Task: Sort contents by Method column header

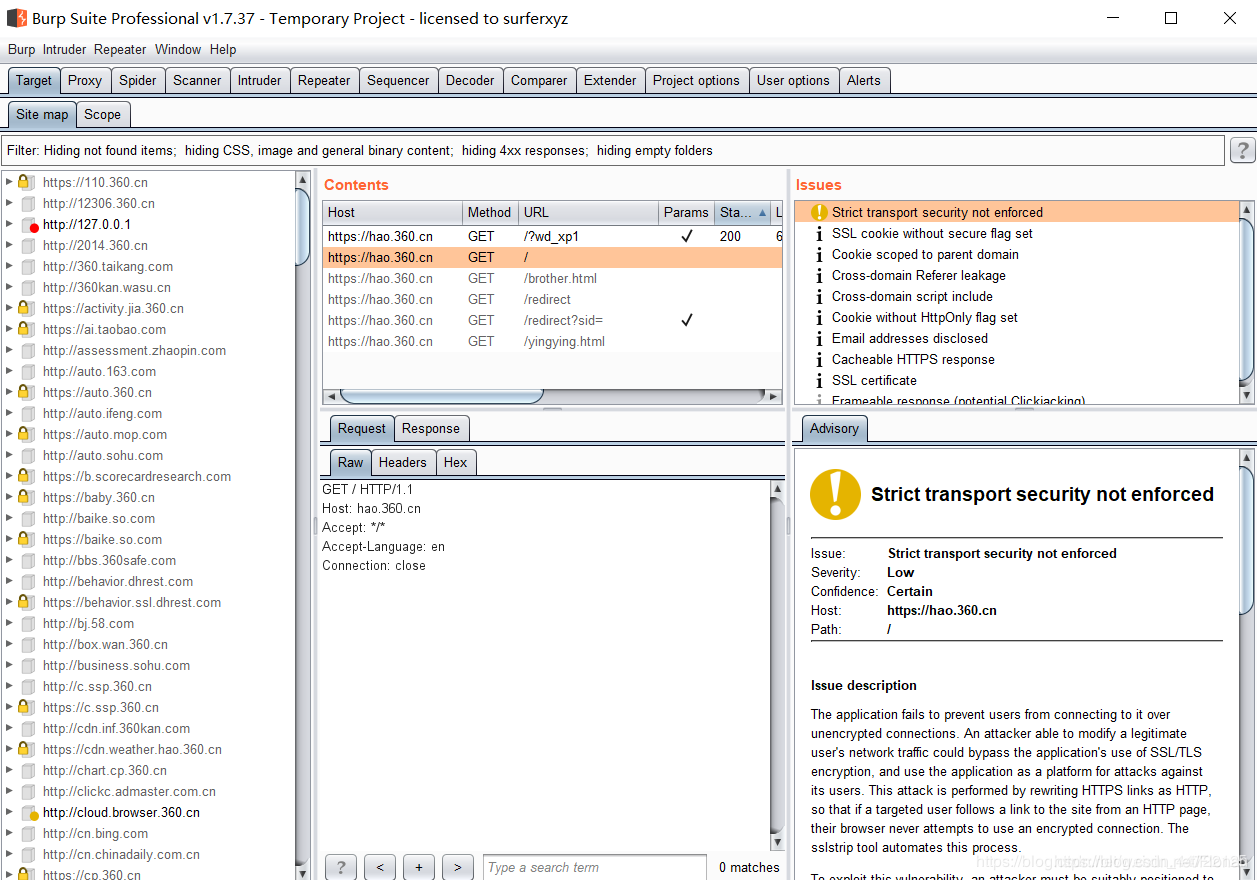Action: (x=490, y=212)
